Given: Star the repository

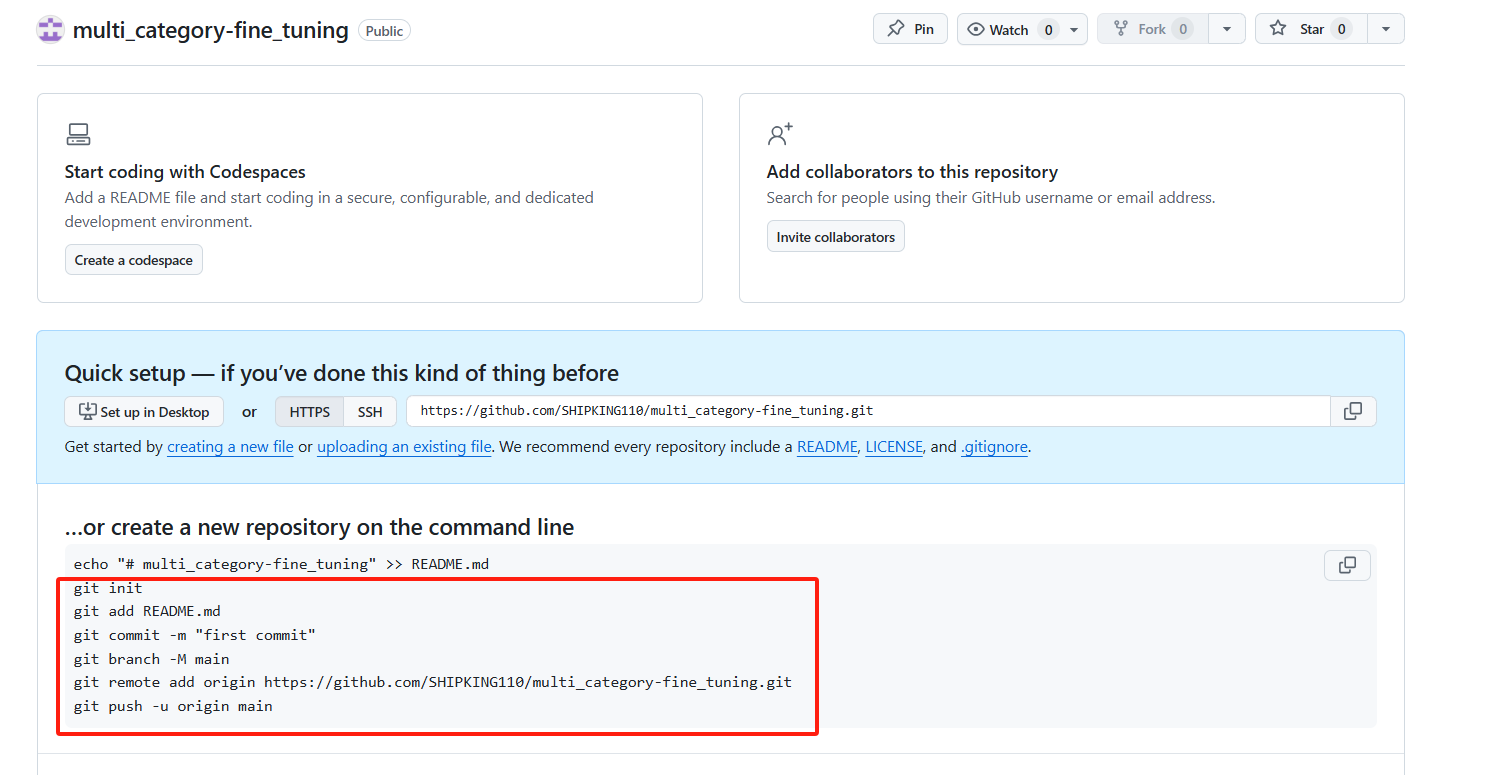Looking at the screenshot, I should tap(1311, 29).
